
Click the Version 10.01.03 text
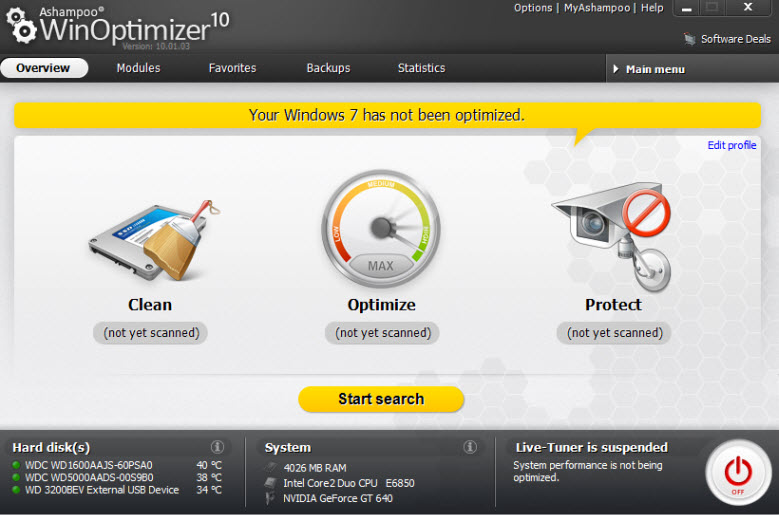[156, 46]
